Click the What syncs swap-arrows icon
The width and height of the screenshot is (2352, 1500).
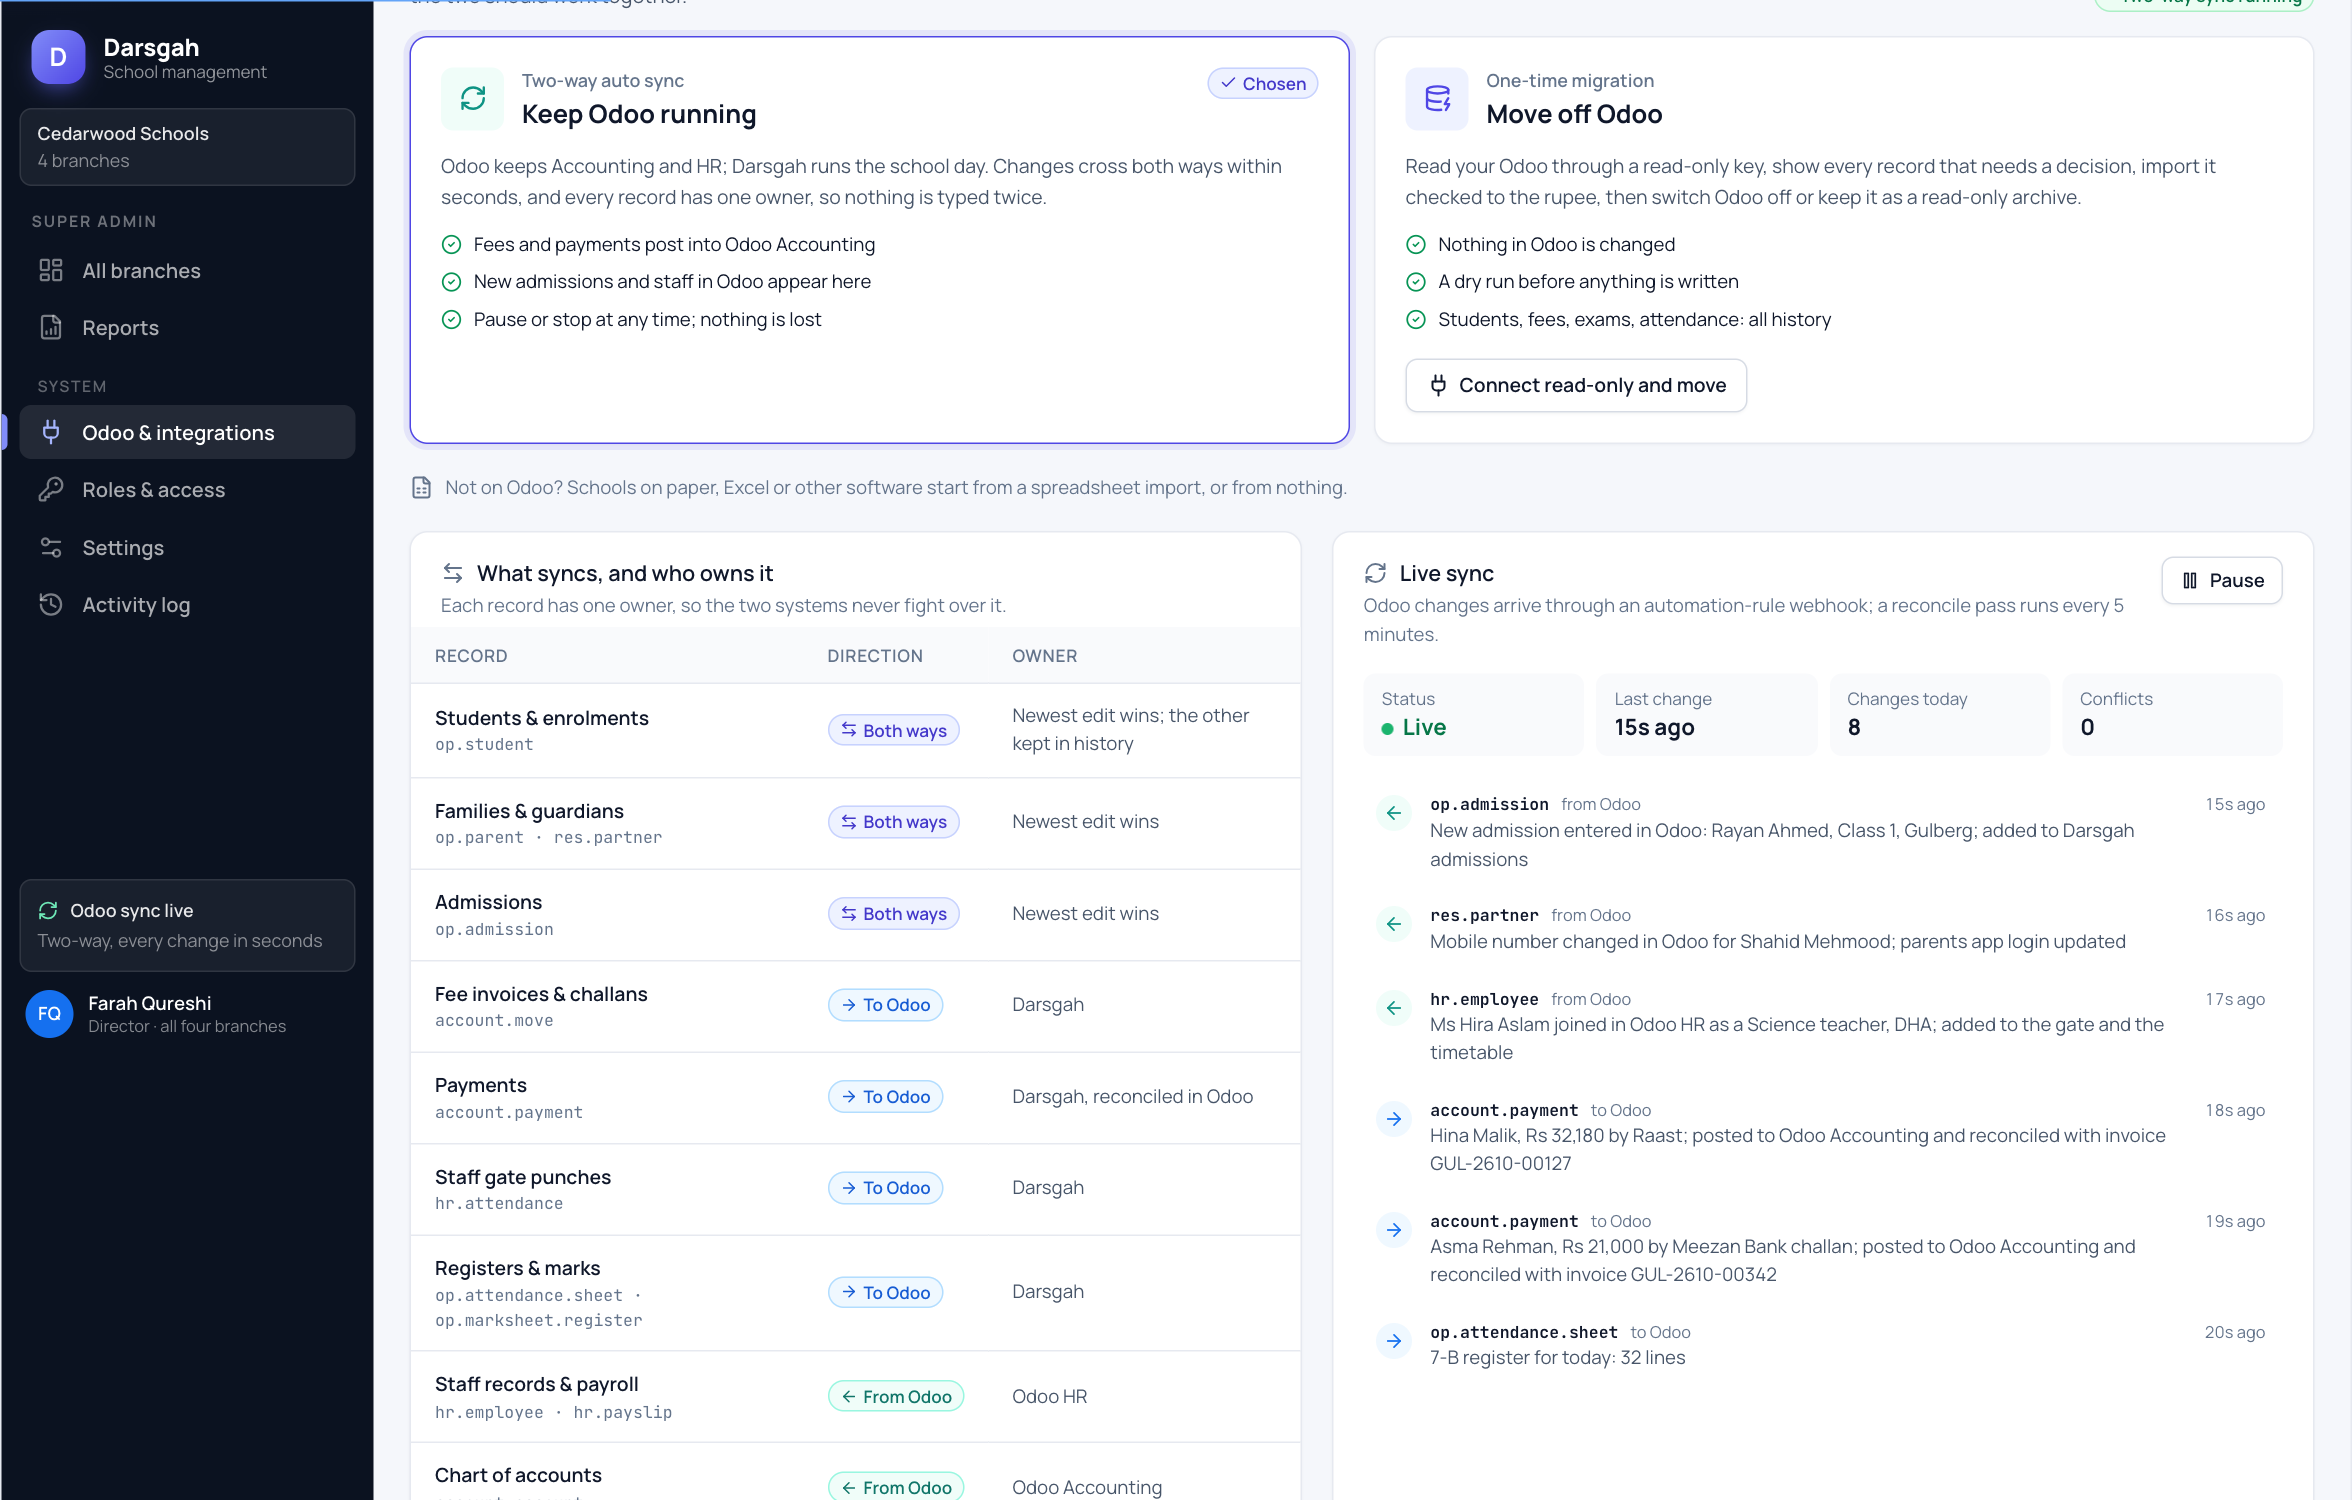pos(453,573)
